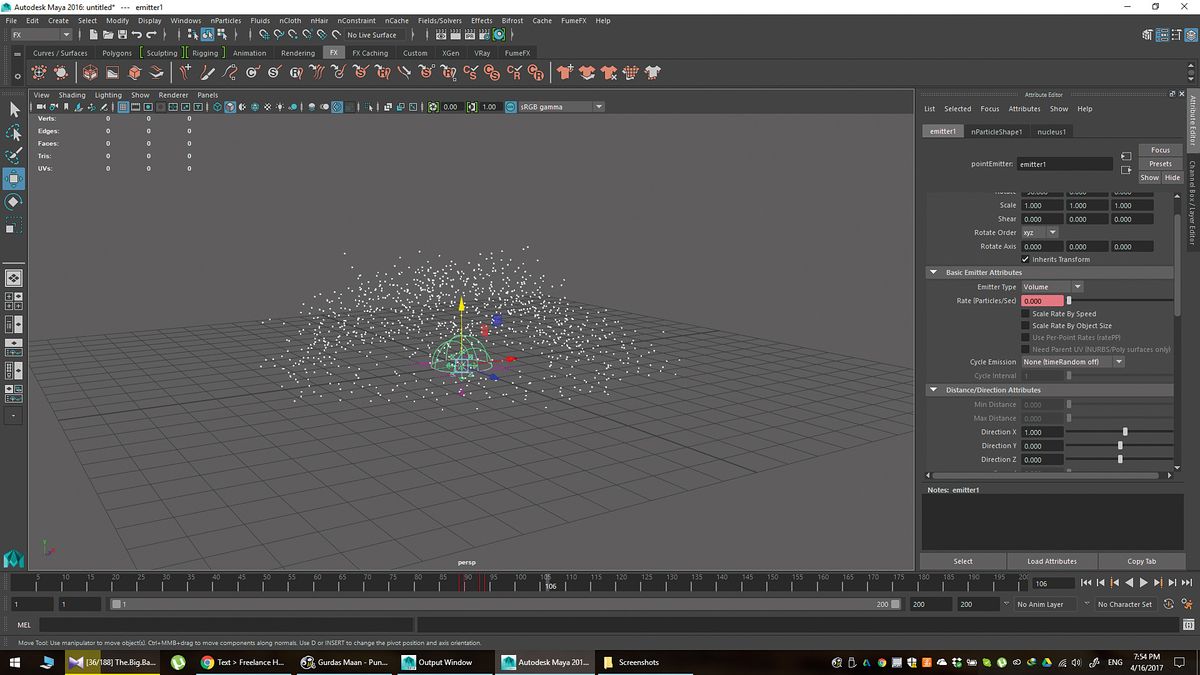Viewport: 1200px width, 675px height.
Task: Switch to the nParticleShape1 tab
Action: 997,131
